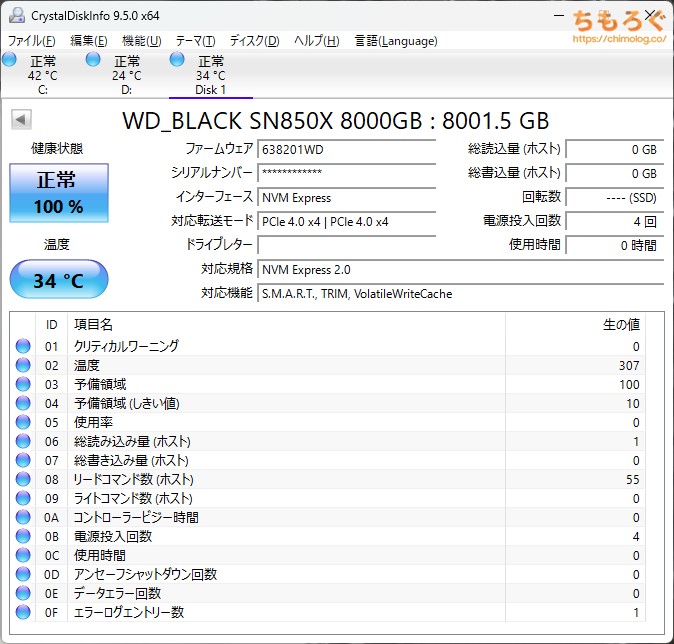Open the ディスク(D) menu
The width and height of the screenshot is (674, 644).
click(254, 41)
